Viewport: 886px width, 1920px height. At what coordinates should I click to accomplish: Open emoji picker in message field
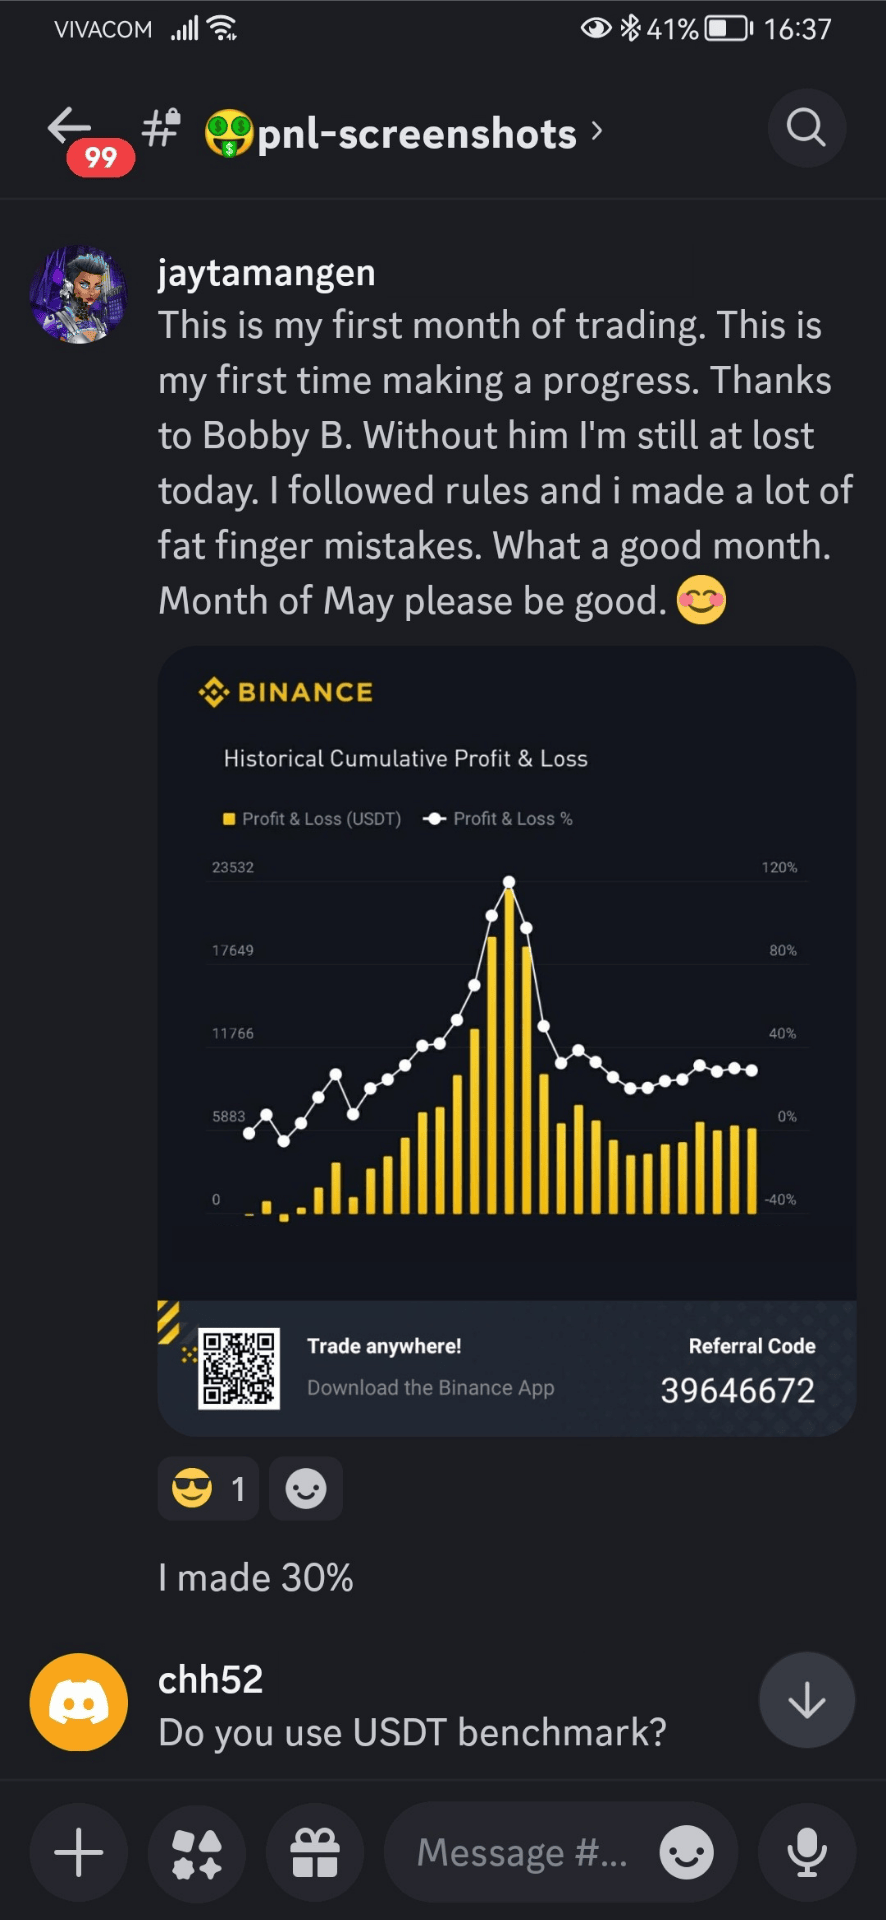pos(686,1853)
